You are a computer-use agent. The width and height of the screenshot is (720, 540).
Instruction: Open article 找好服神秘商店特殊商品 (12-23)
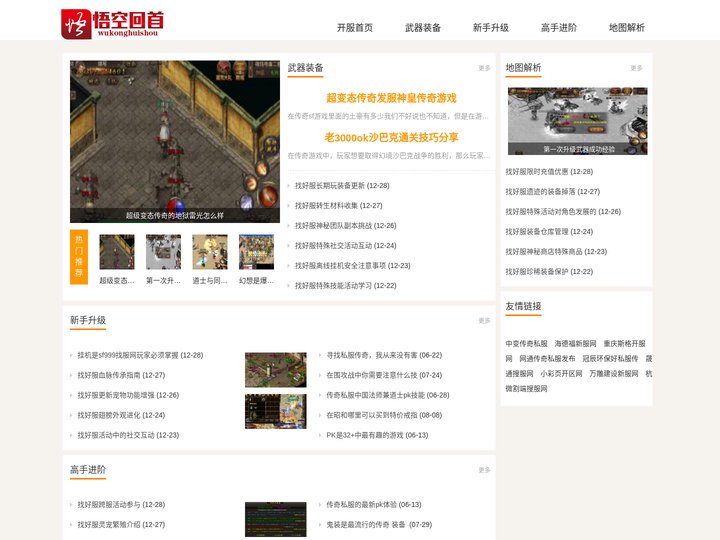pos(556,252)
